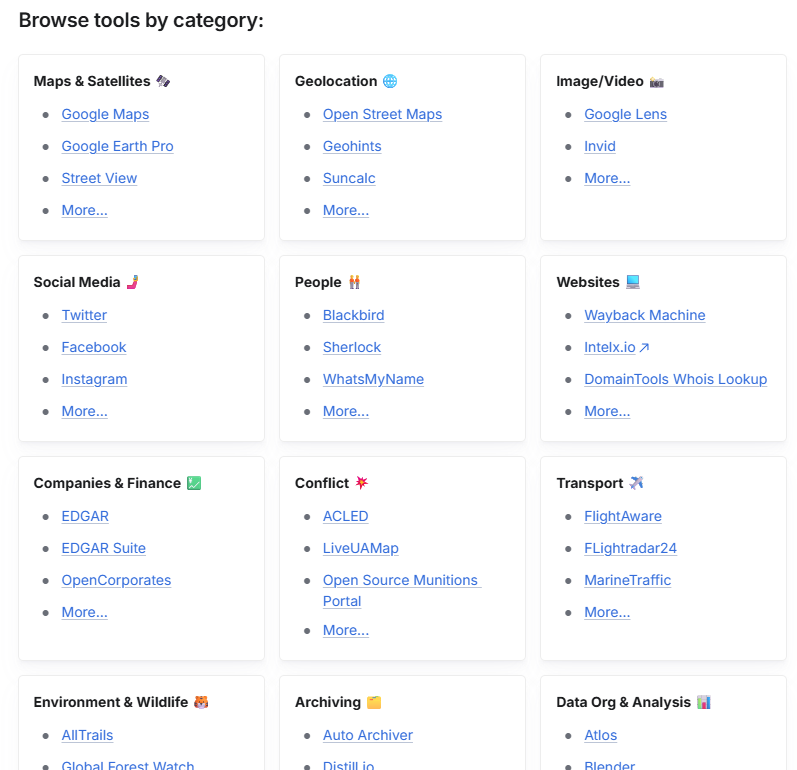Click the satellite emoji beside Maps & Satellites

click(x=163, y=81)
